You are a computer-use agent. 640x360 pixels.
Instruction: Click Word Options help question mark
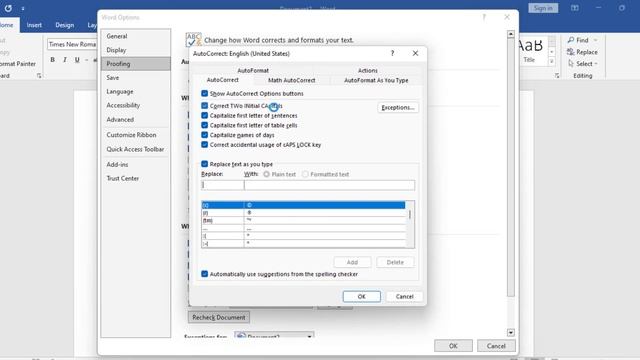pos(484,17)
